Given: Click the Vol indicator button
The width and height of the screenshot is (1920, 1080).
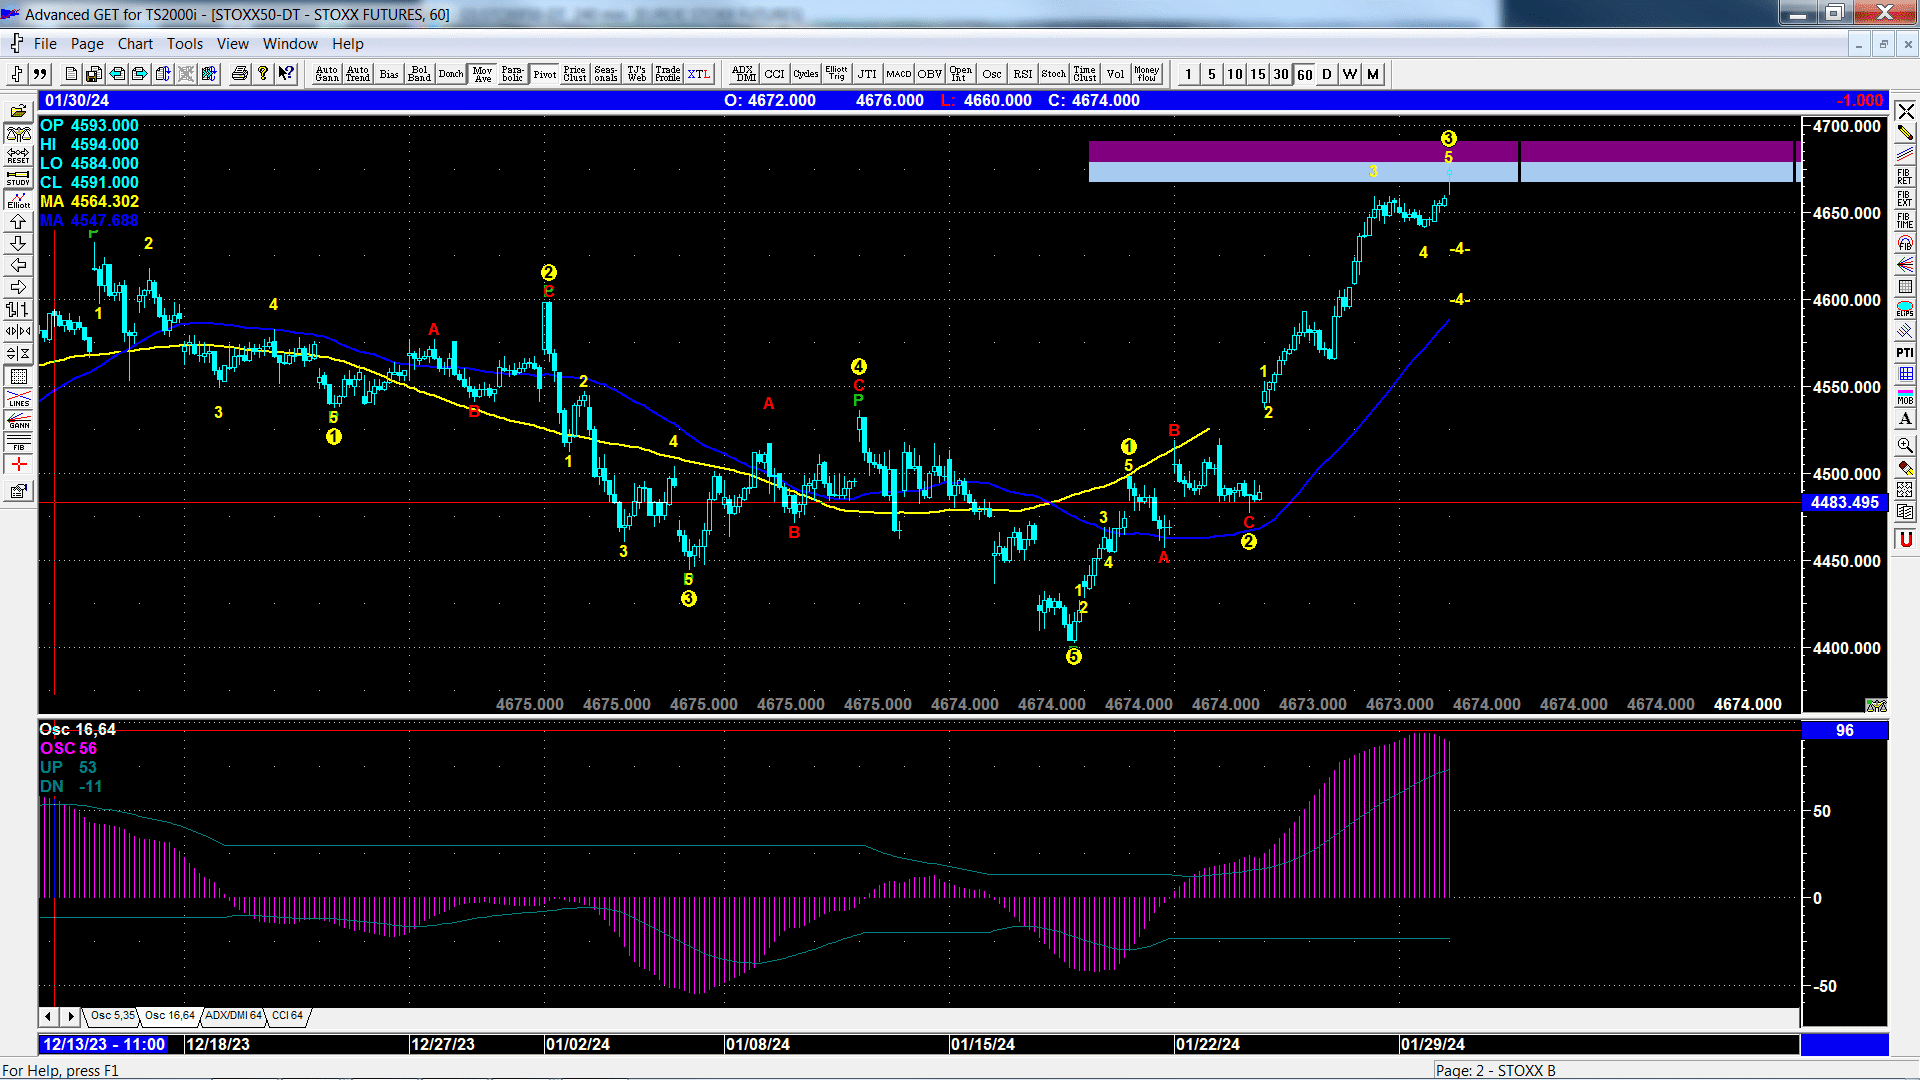Looking at the screenshot, I should coord(1116,74).
